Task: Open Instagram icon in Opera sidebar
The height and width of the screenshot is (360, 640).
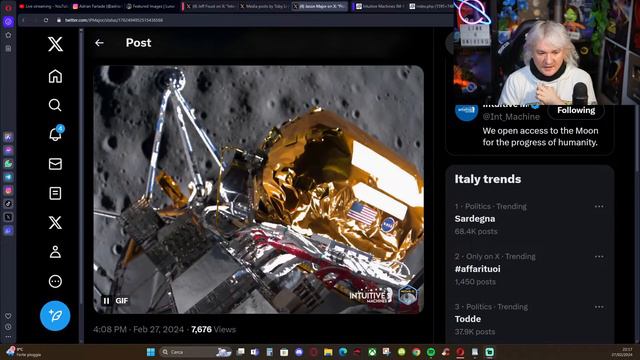Action: click(8, 191)
